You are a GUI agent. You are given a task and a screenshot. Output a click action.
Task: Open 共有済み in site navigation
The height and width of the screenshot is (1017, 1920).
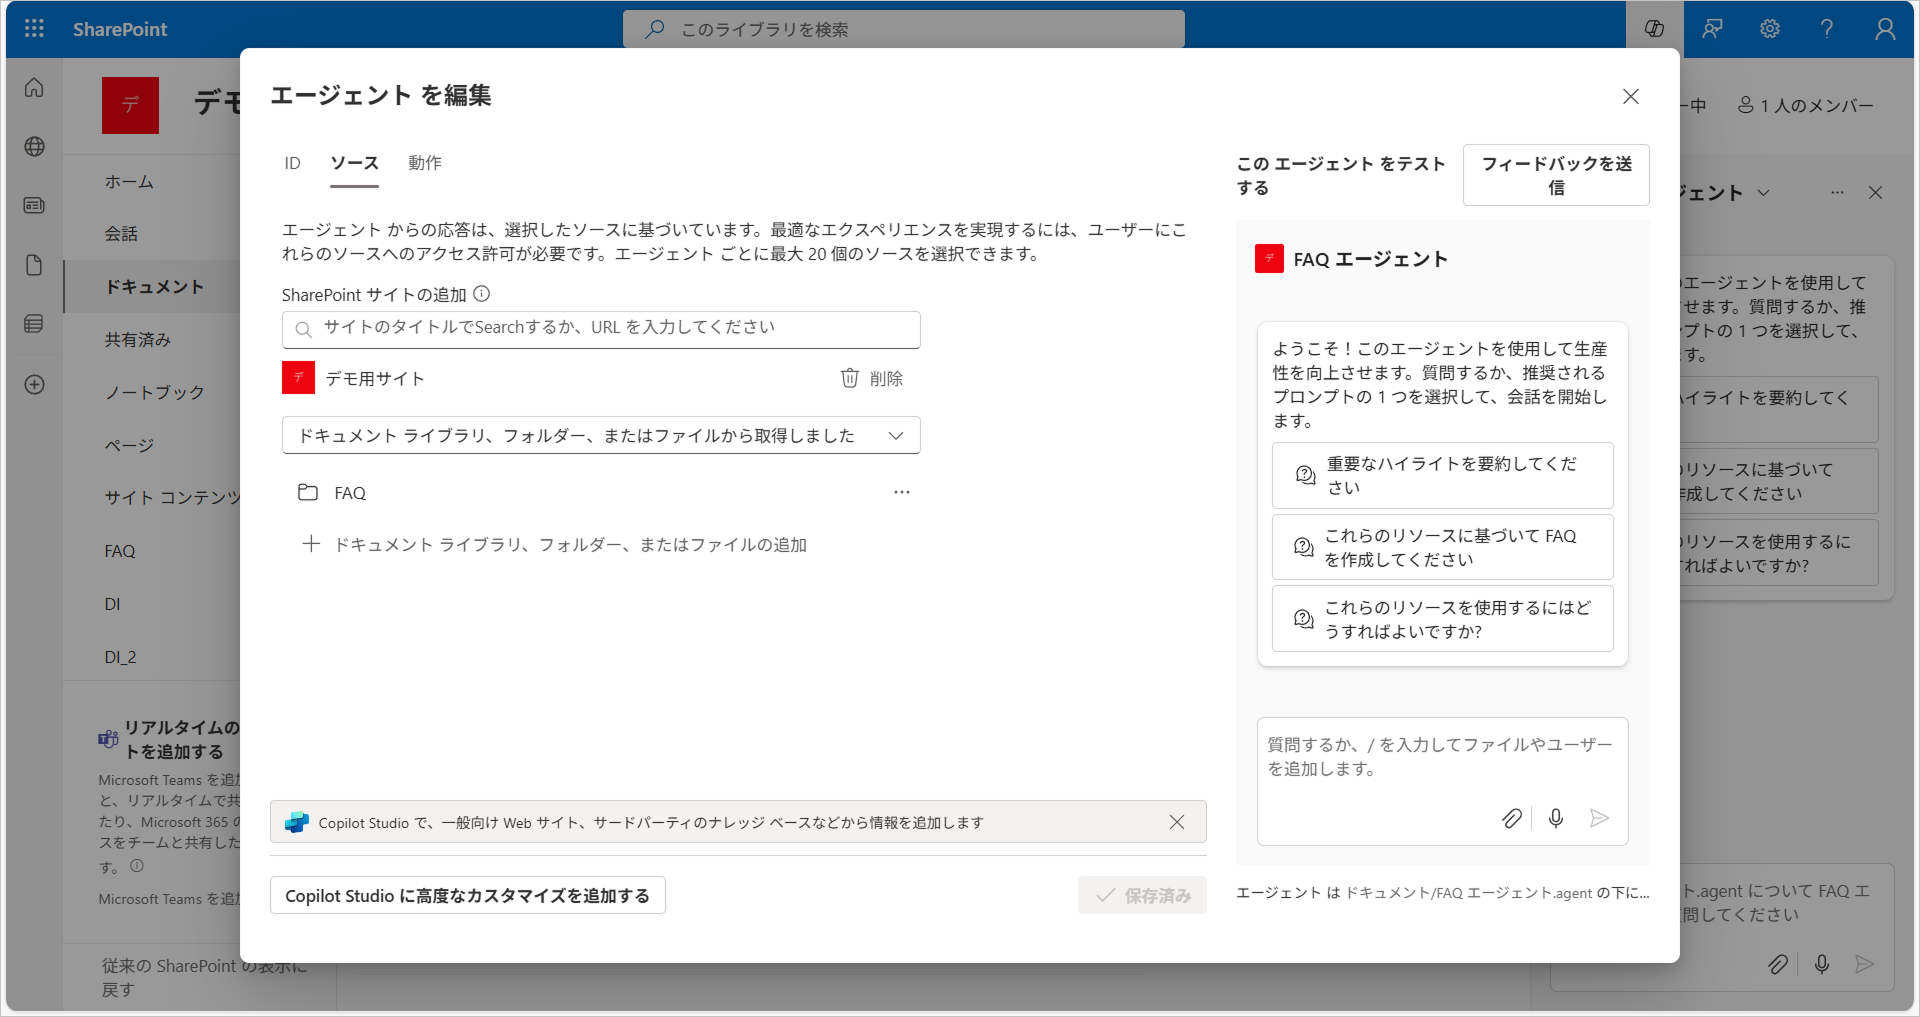point(138,340)
